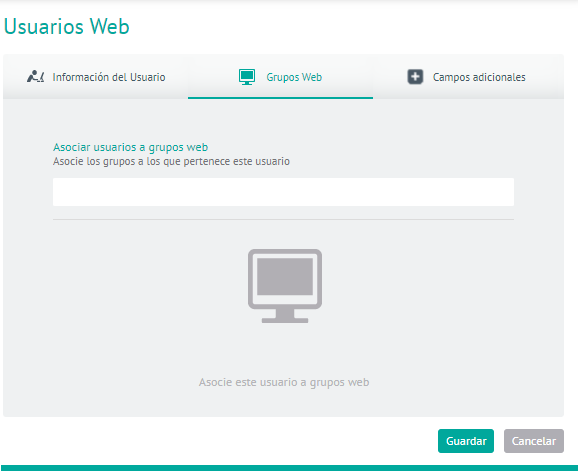Click the teal monitor icon in Grupos Web tab
Image resolution: width=578 pixels, height=471 pixels.
(247, 77)
